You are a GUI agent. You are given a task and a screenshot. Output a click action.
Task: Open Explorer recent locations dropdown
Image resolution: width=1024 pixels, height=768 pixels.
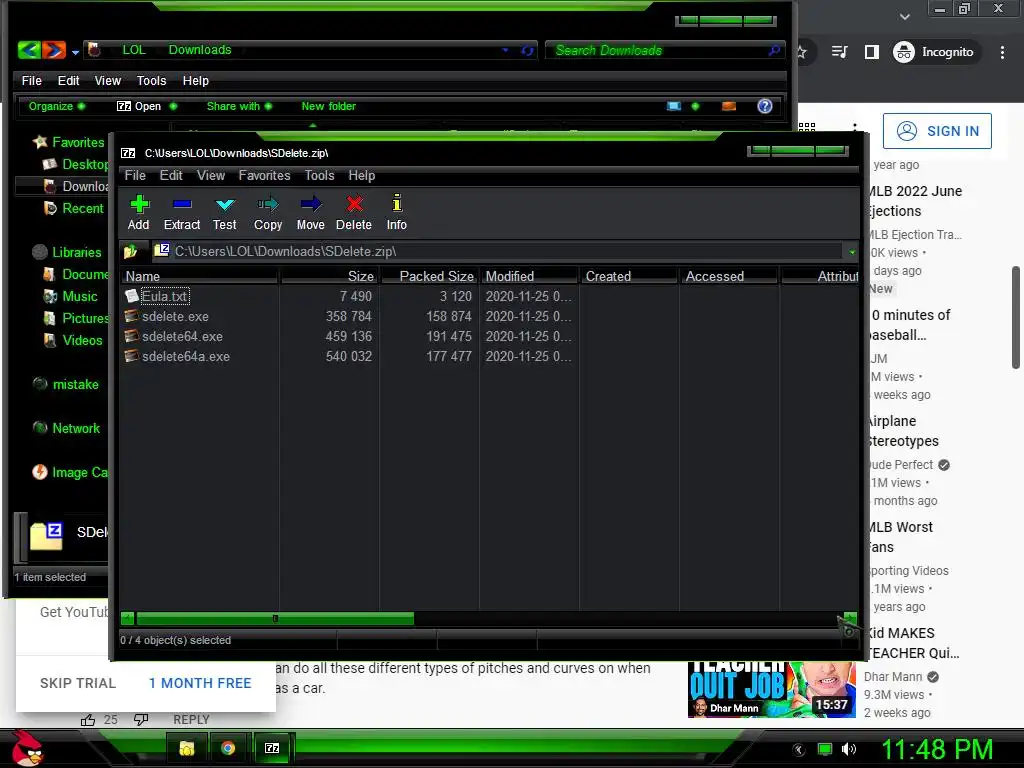point(76,52)
